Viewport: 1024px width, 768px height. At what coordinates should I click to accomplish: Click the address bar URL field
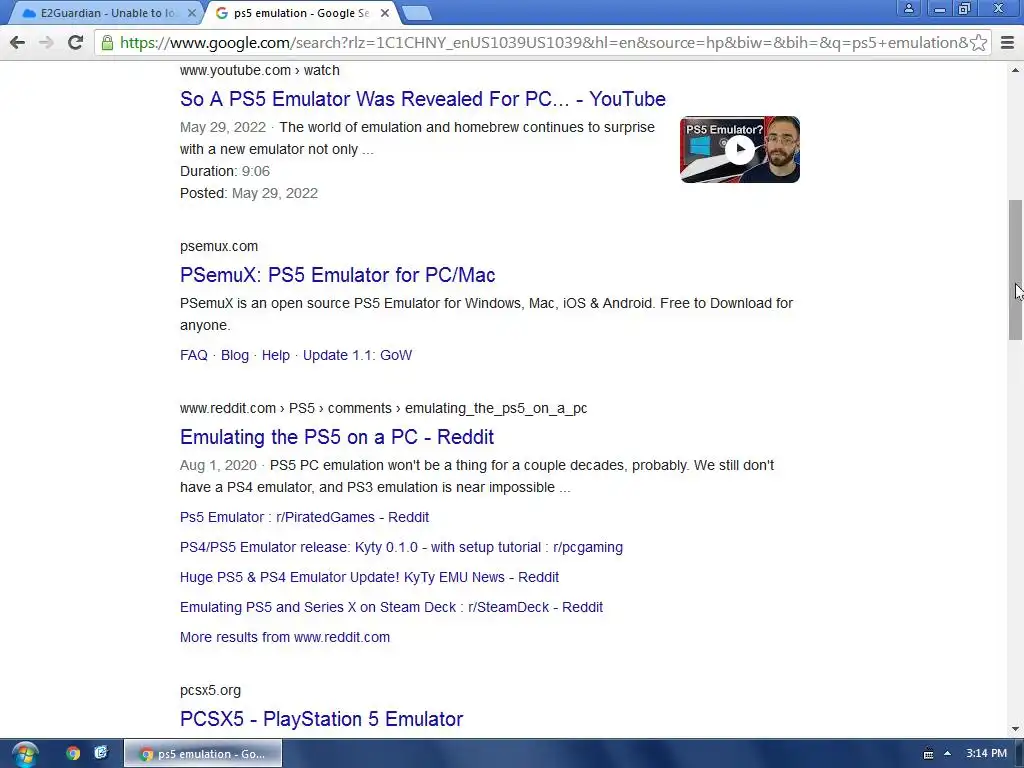pyautogui.click(x=543, y=43)
